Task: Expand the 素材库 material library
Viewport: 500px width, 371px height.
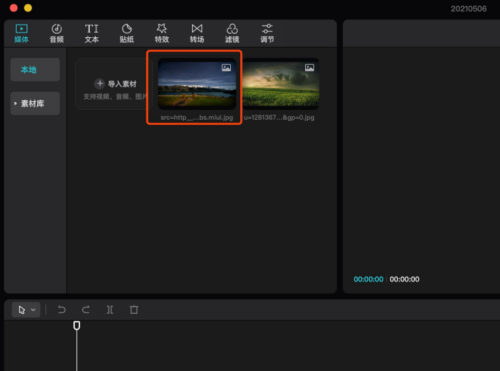Action: point(35,103)
